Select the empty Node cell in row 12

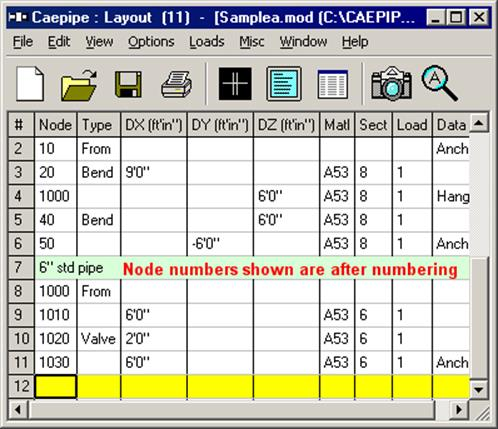click(56, 387)
